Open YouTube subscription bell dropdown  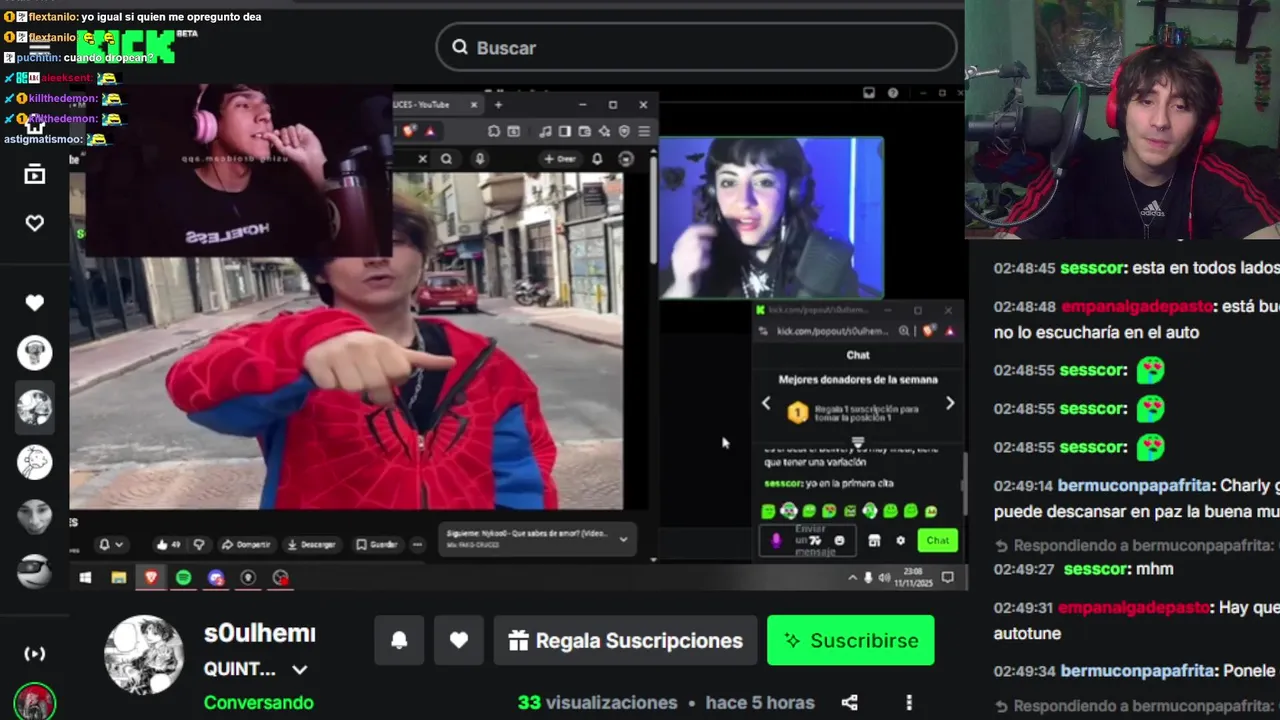pos(110,544)
